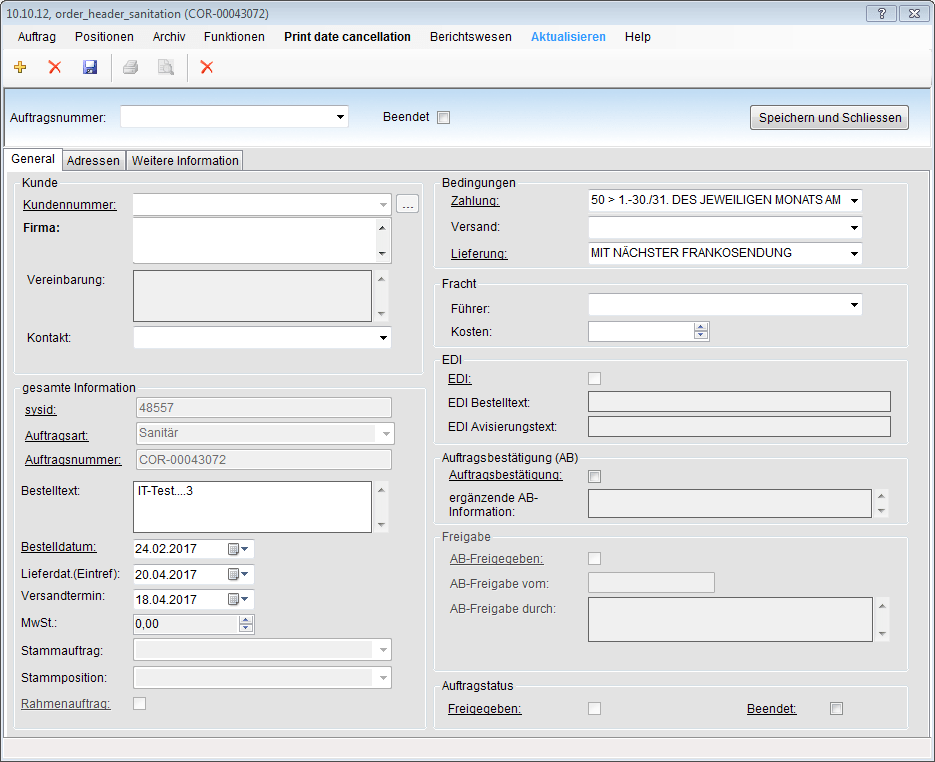This screenshot has height=762, width=935.
Task: Open the Archiv menu
Action: coord(169,37)
